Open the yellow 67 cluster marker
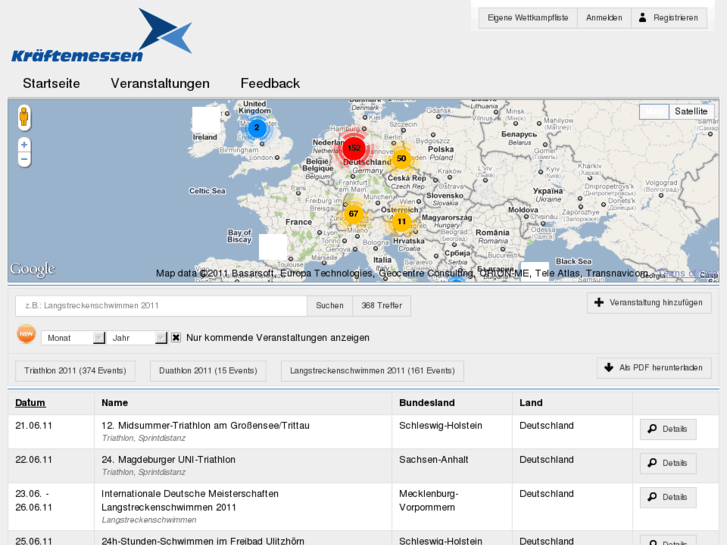 (x=353, y=214)
